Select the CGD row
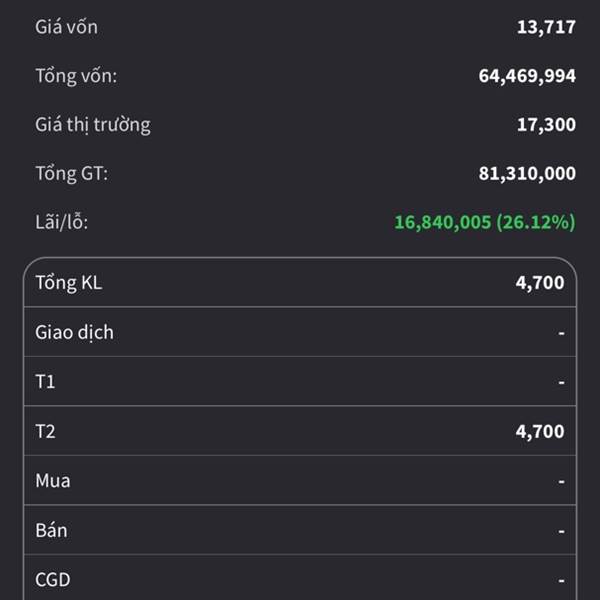This screenshot has height=600, width=600. coord(300,579)
